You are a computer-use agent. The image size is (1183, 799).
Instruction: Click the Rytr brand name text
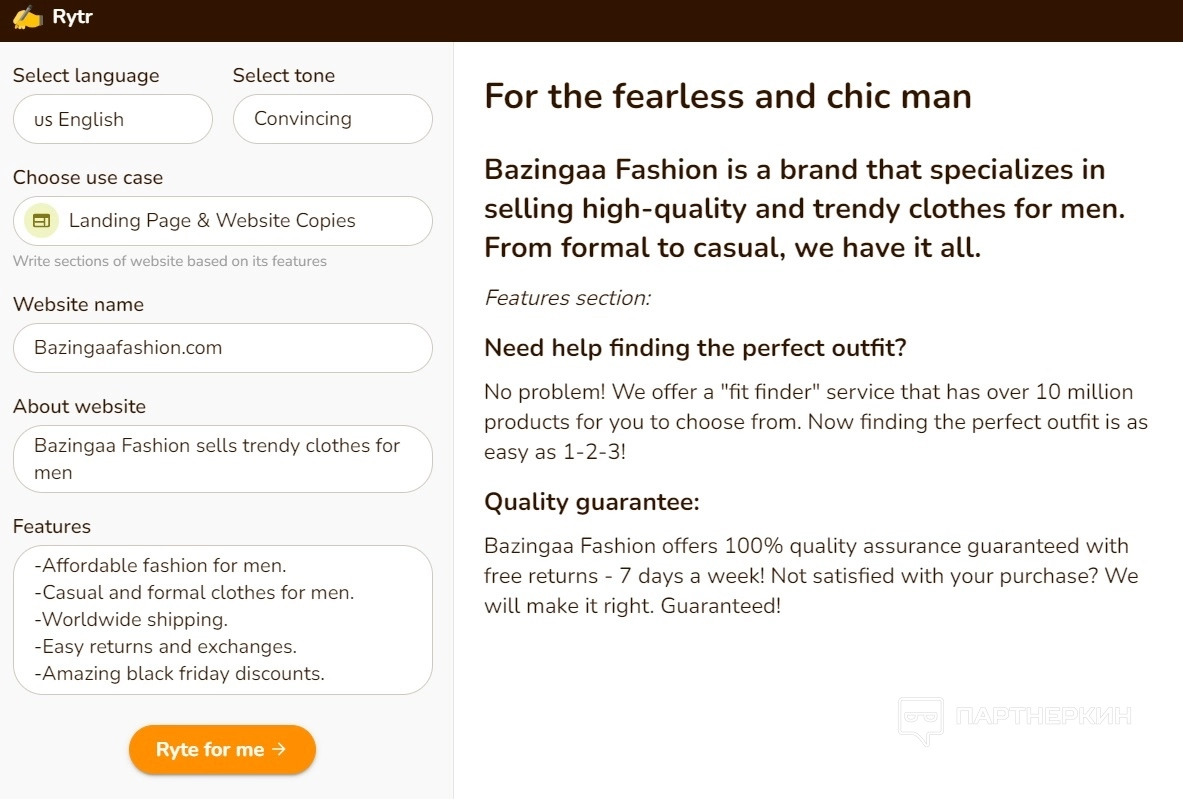click(x=72, y=17)
